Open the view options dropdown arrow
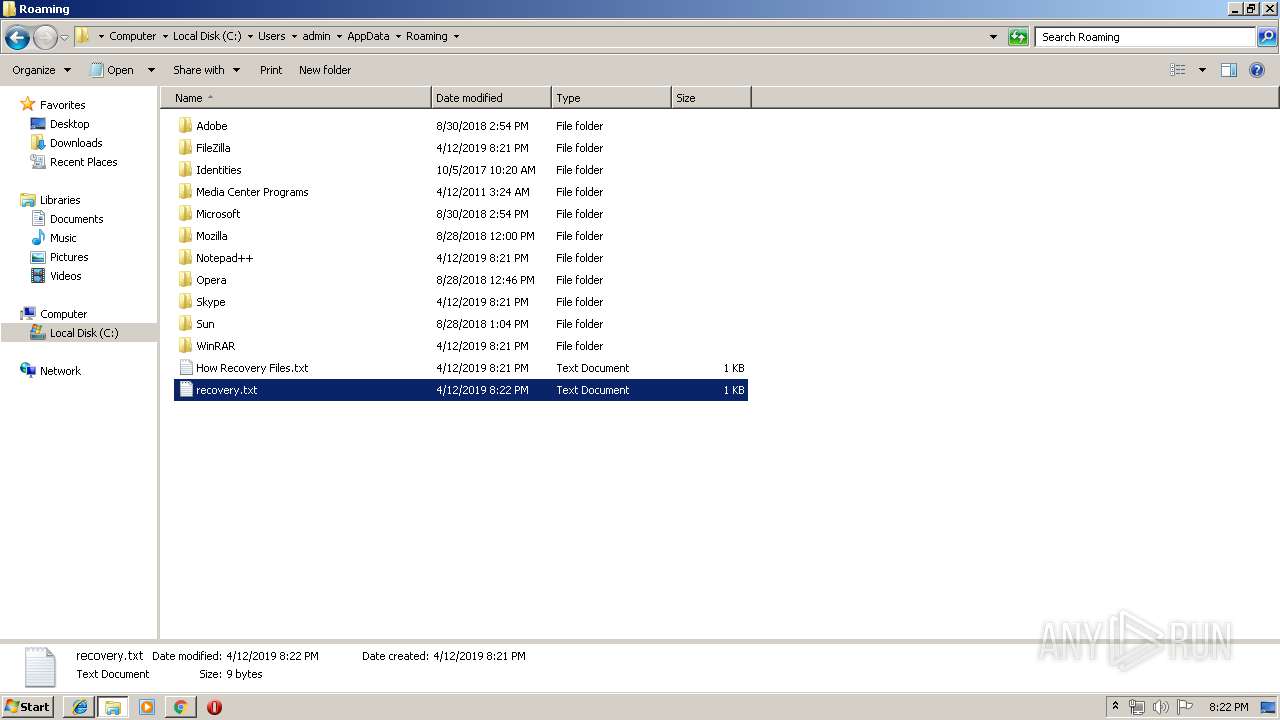 click(1202, 70)
